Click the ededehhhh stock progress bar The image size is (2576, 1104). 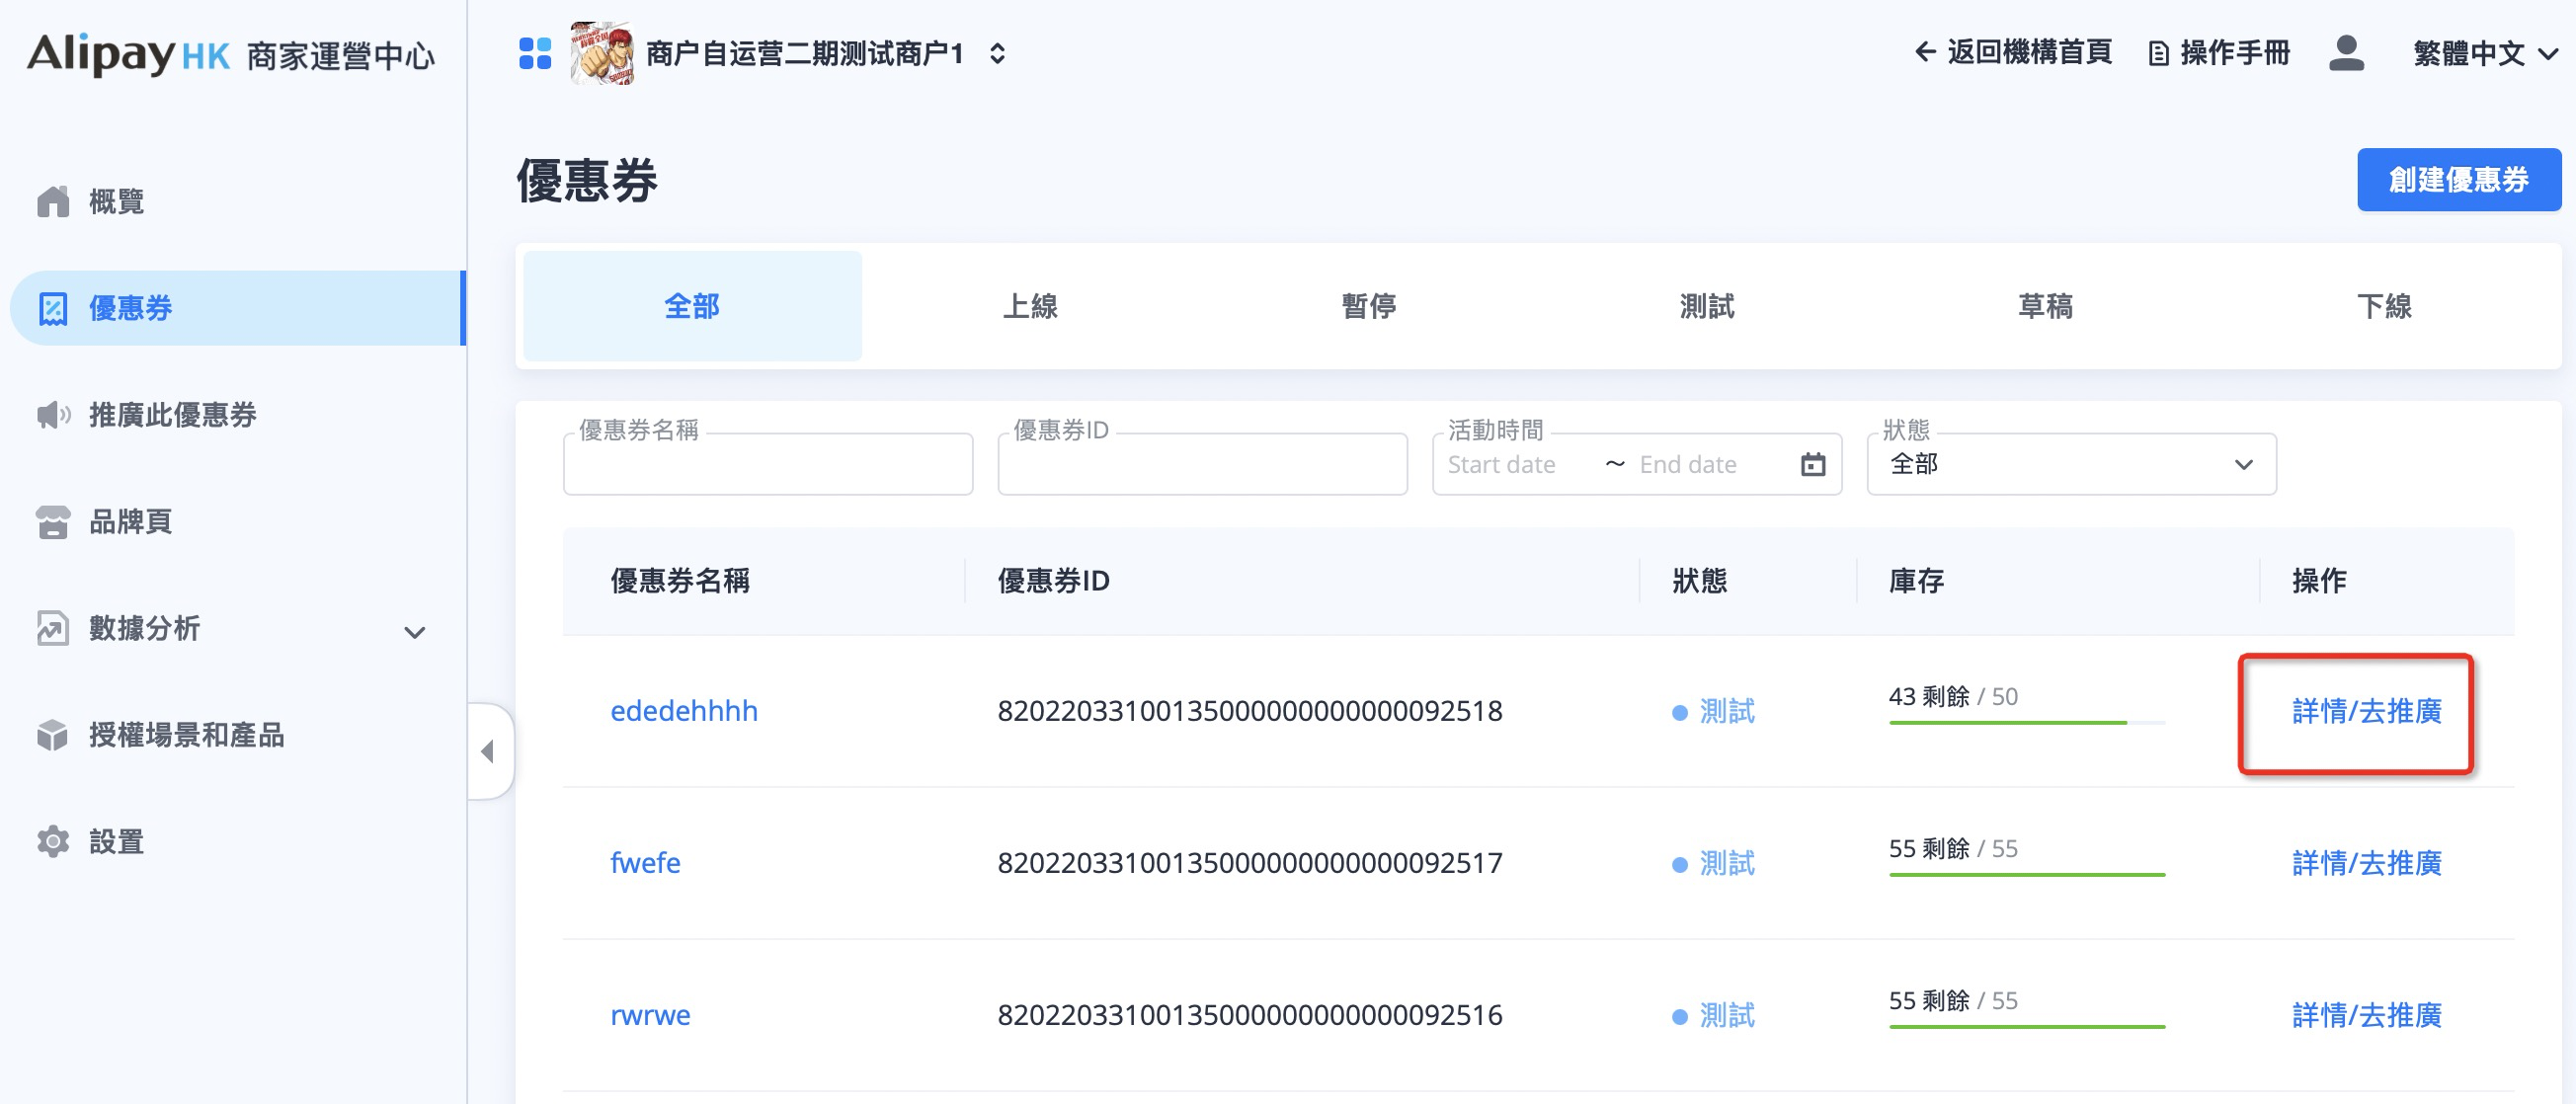tap(2025, 722)
